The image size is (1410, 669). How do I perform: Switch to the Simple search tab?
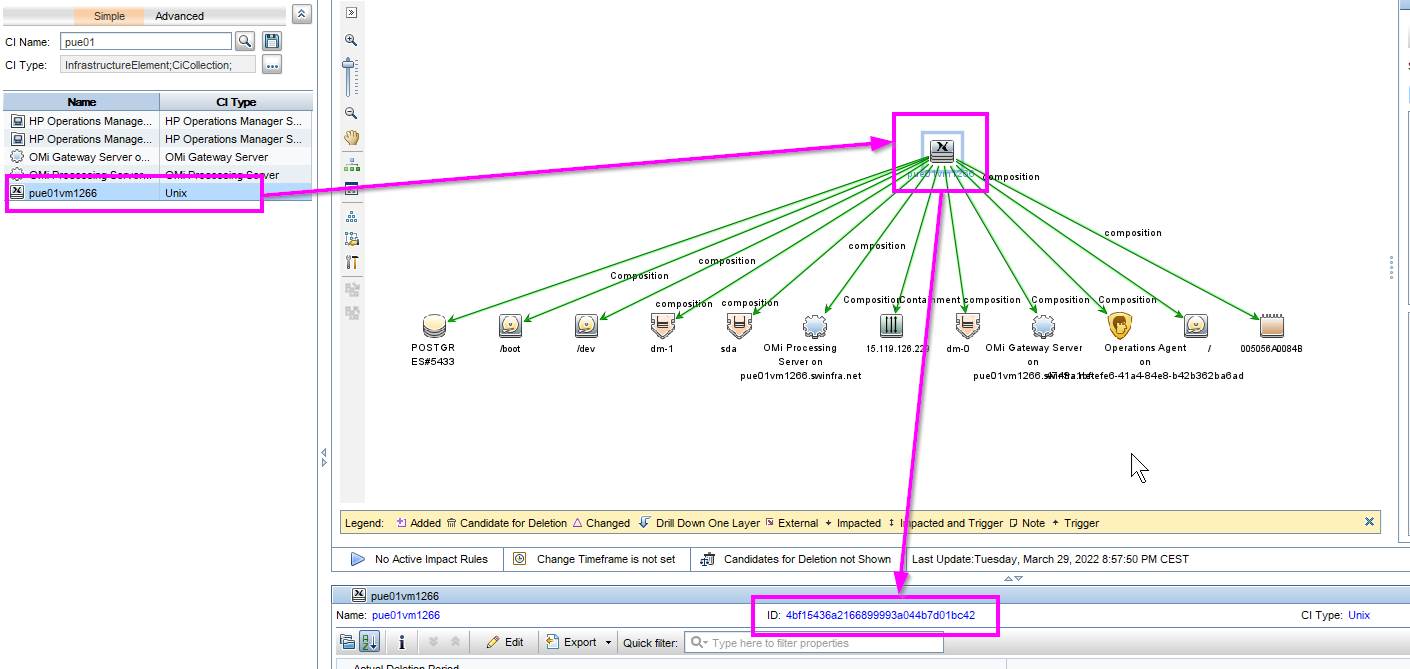109,16
